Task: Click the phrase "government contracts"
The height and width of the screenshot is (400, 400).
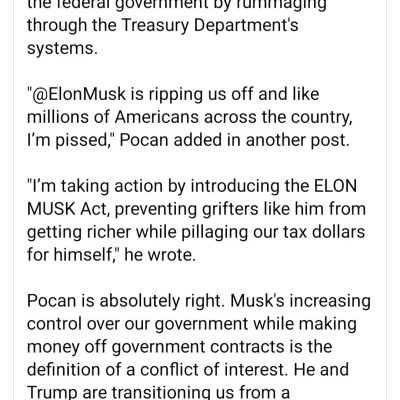Action: [198, 347]
